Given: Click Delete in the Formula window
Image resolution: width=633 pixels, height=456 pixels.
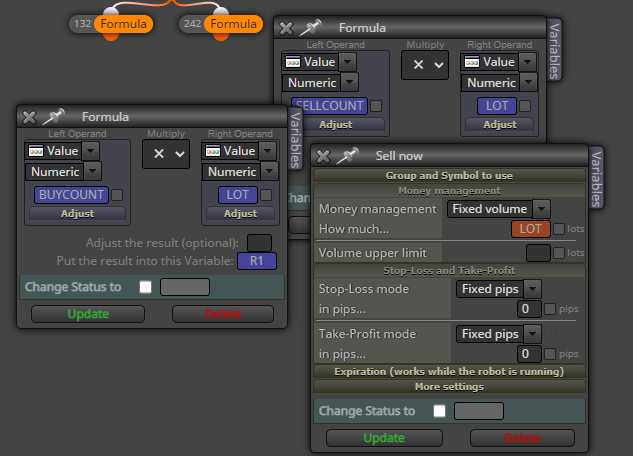Looking at the screenshot, I should (223, 314).
